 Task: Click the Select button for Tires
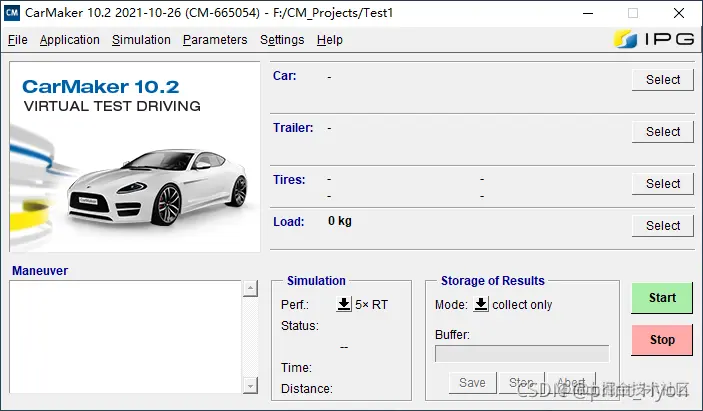coord(663,184)
